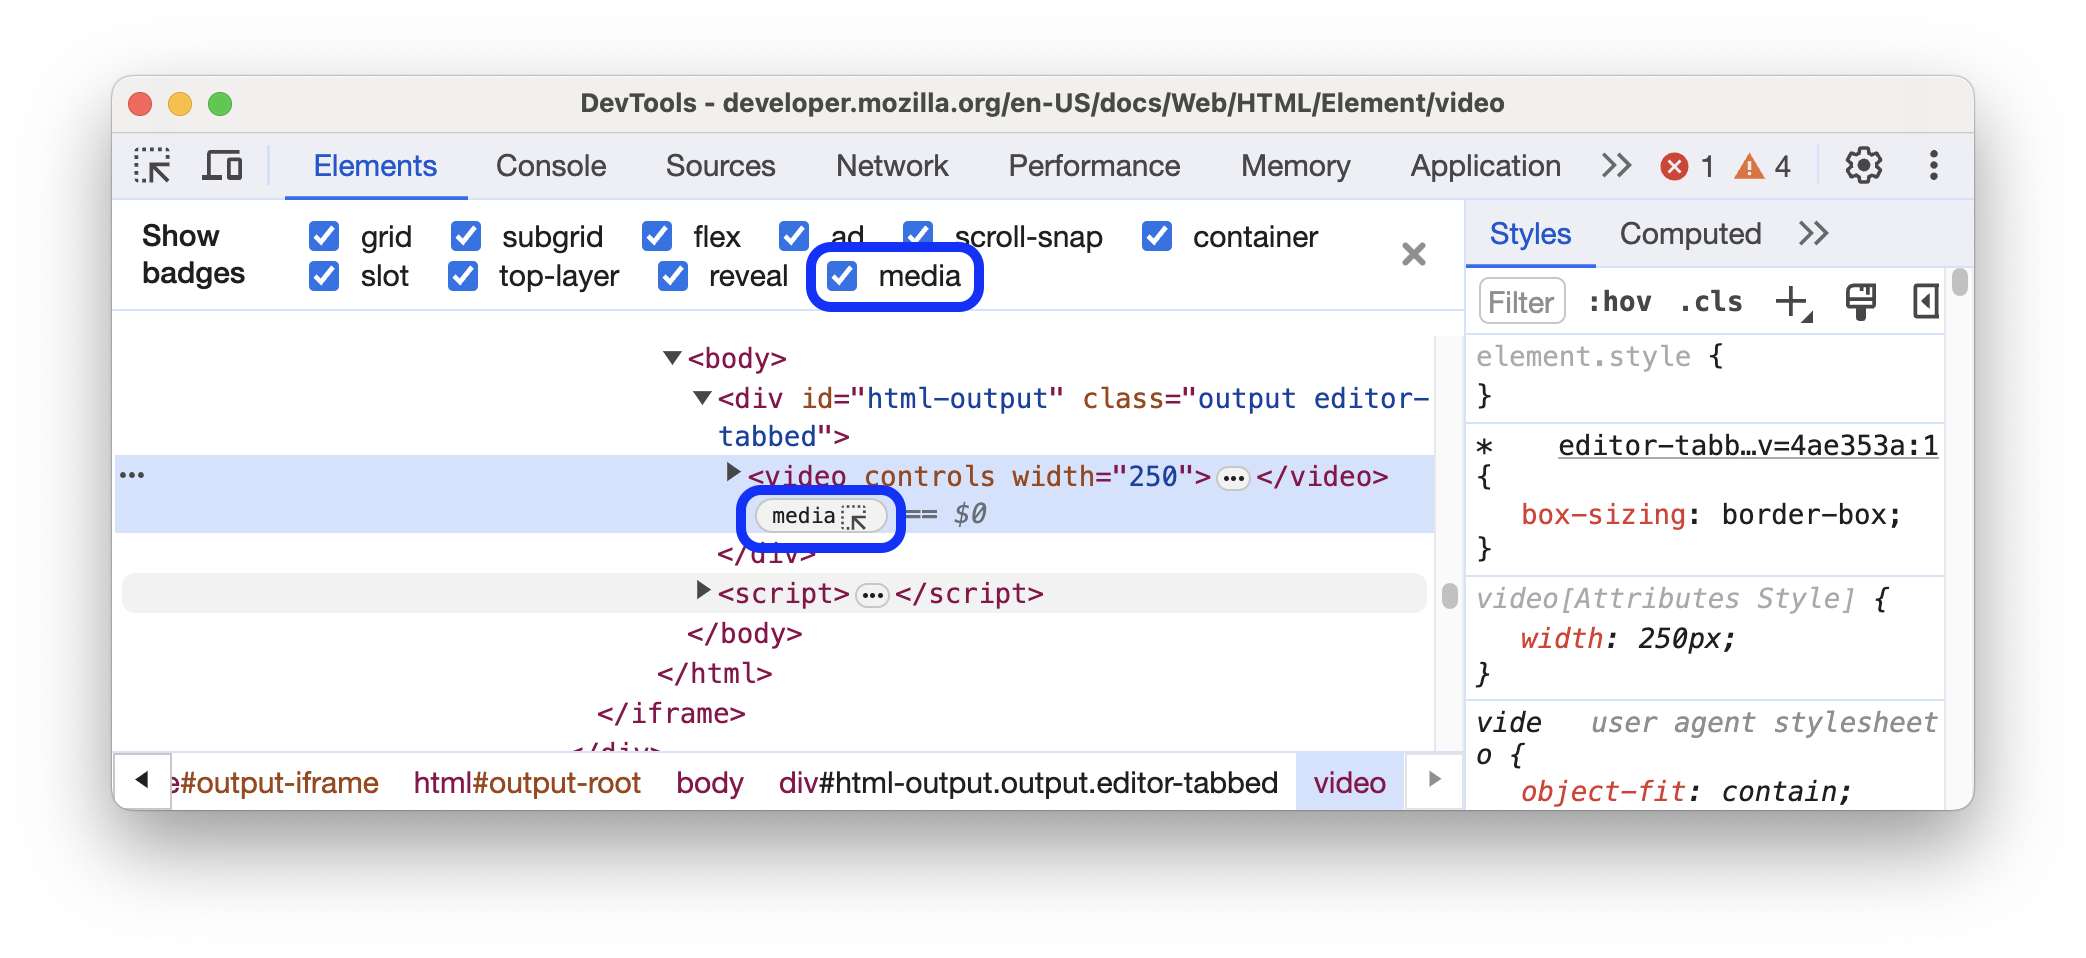This screenshot has width=2086, height=958.
Task: Uncheck the media badge checkbox
Action: (843, 276)
